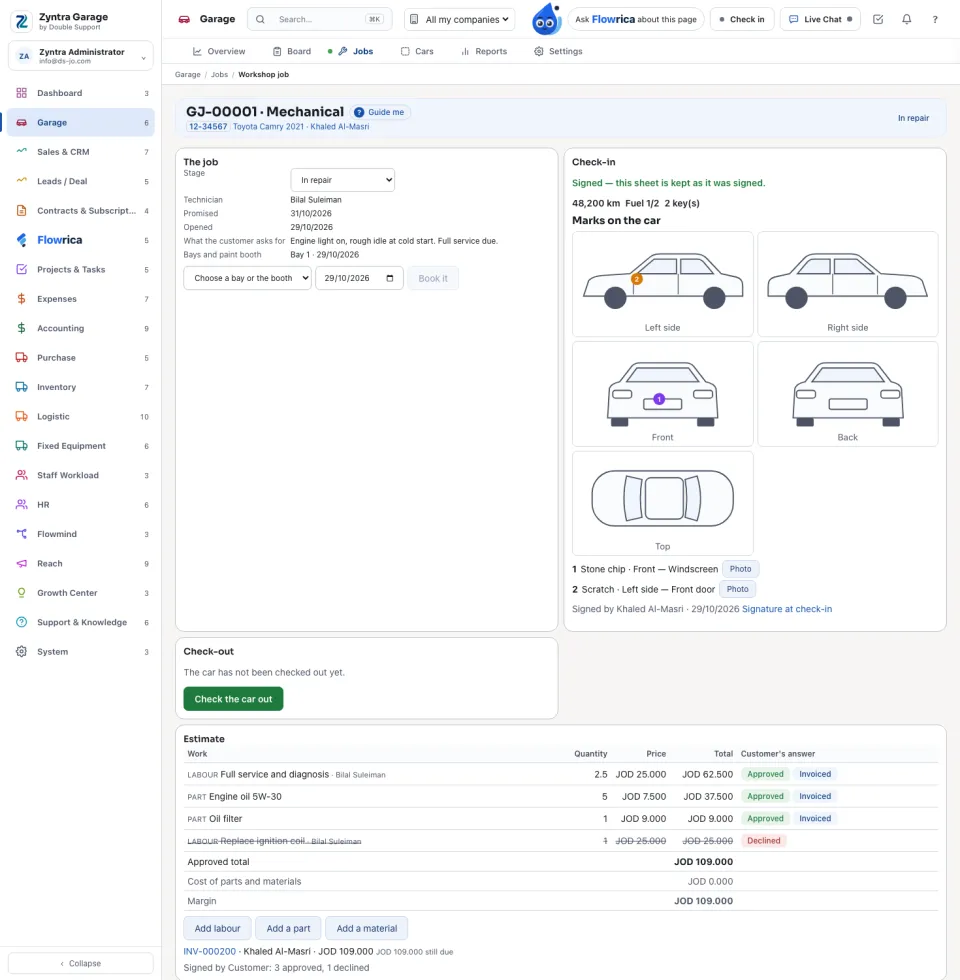Click the Garage breadcrumb link
The width and height of the screenshot is (960, 980).
(188, 74)
